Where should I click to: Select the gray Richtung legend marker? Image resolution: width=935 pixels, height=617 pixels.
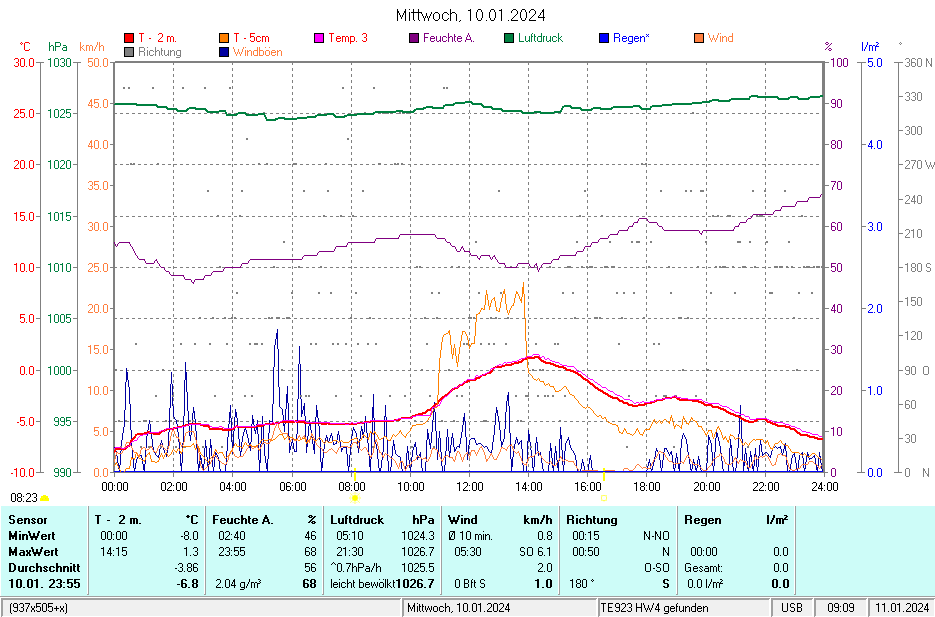click(129, 51)
